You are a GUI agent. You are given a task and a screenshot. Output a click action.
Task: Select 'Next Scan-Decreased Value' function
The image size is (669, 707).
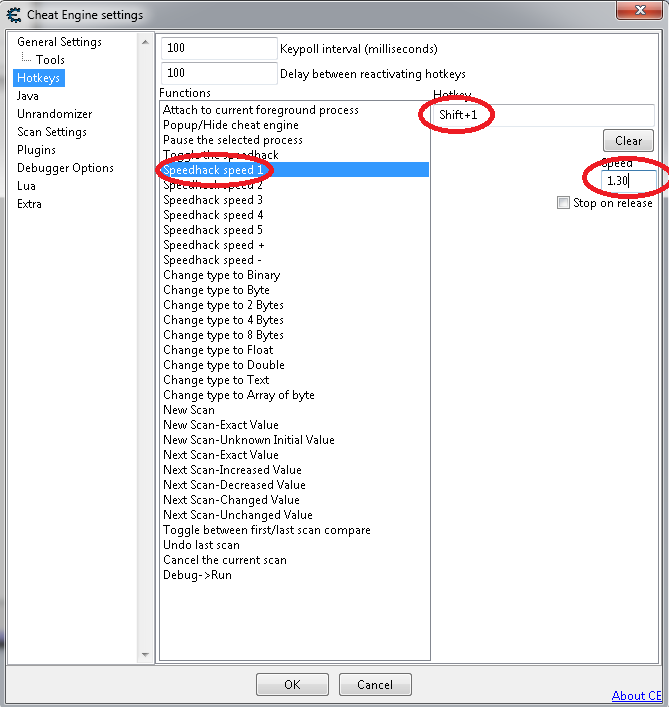[x=295, y=485]
